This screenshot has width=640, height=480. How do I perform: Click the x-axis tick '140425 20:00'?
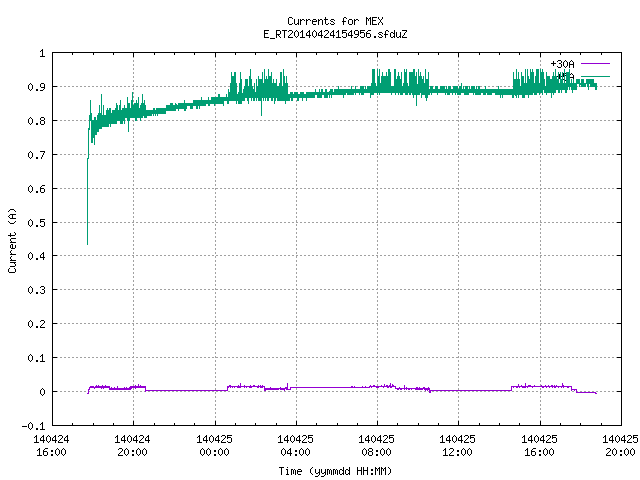pyautogui.click(x=620, y=446)
